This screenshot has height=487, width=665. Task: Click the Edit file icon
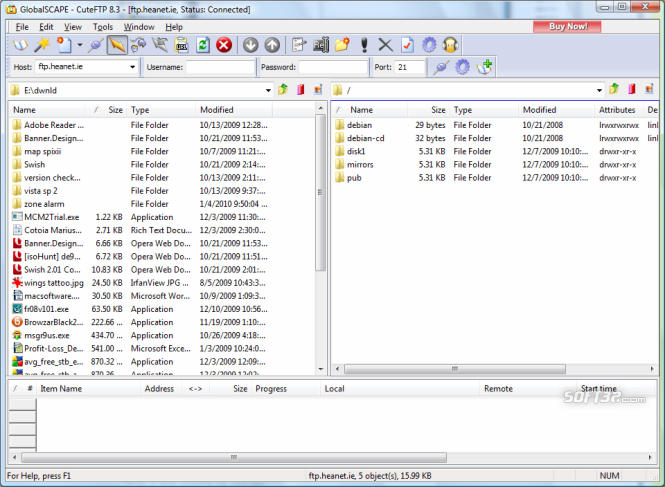point(299,45)
